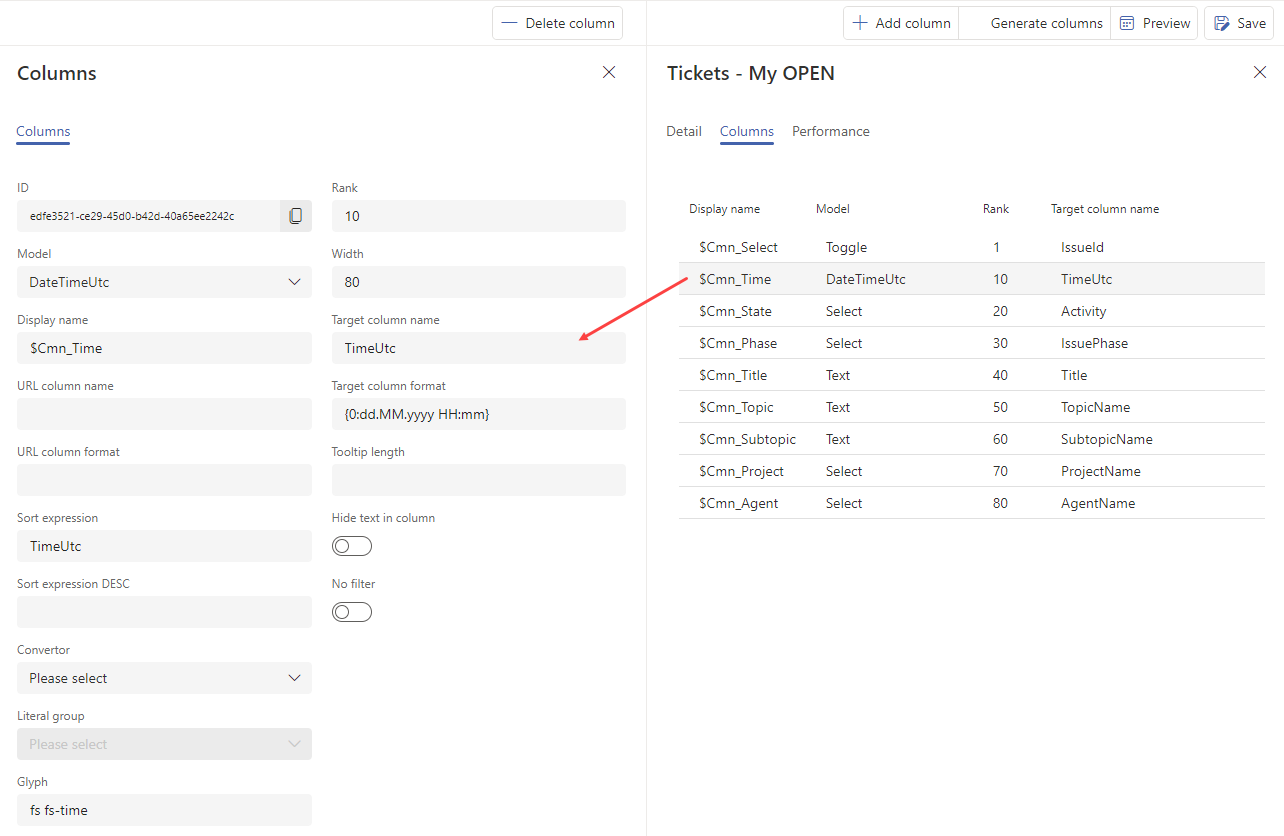Select the $Cmn_Select row
Screen dimensions: 1284x836
coord(971,247)
